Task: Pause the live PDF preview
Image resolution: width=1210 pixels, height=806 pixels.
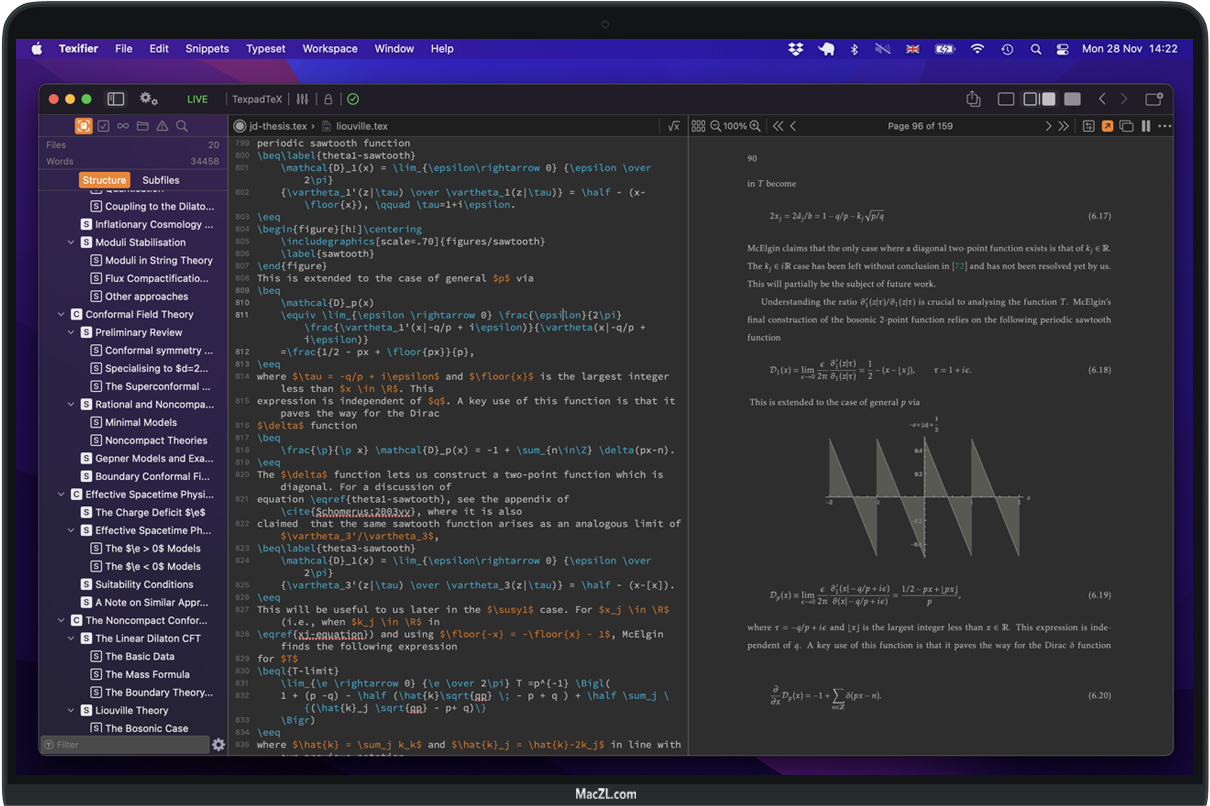Action: [x=1146, y=126]
